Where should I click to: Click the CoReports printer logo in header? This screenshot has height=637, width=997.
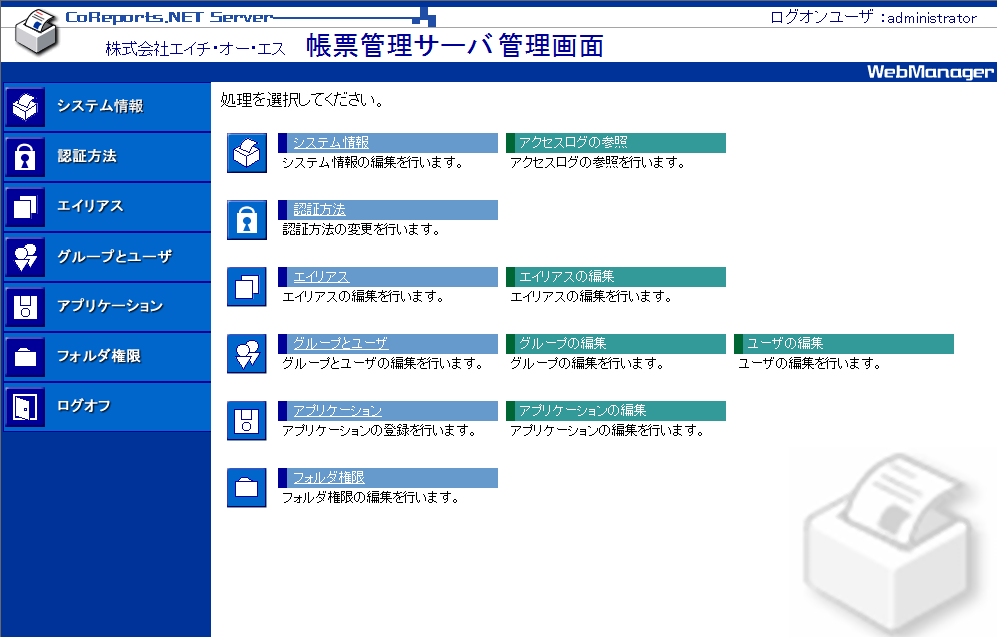(37, 32)
